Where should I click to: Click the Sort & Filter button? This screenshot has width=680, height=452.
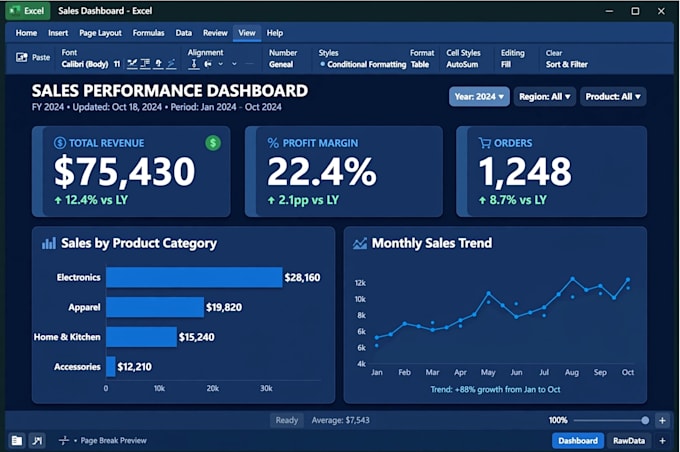click(566, 65)
